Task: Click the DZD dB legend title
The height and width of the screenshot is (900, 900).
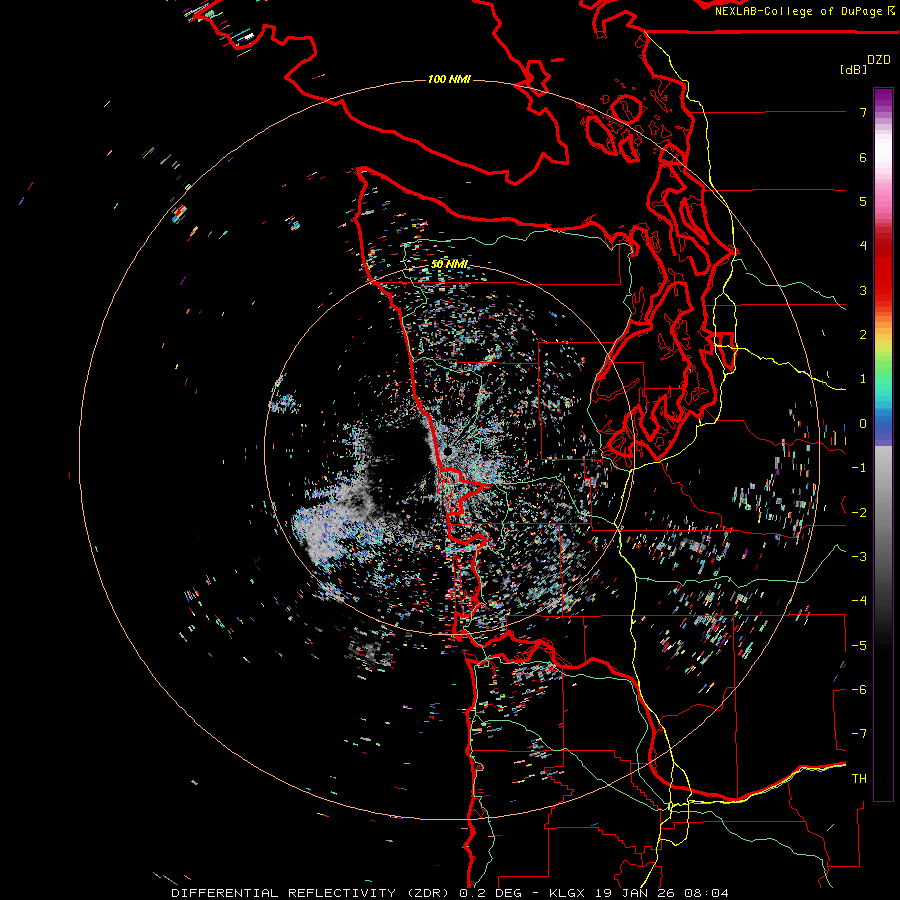Action: tap(866, 64)
